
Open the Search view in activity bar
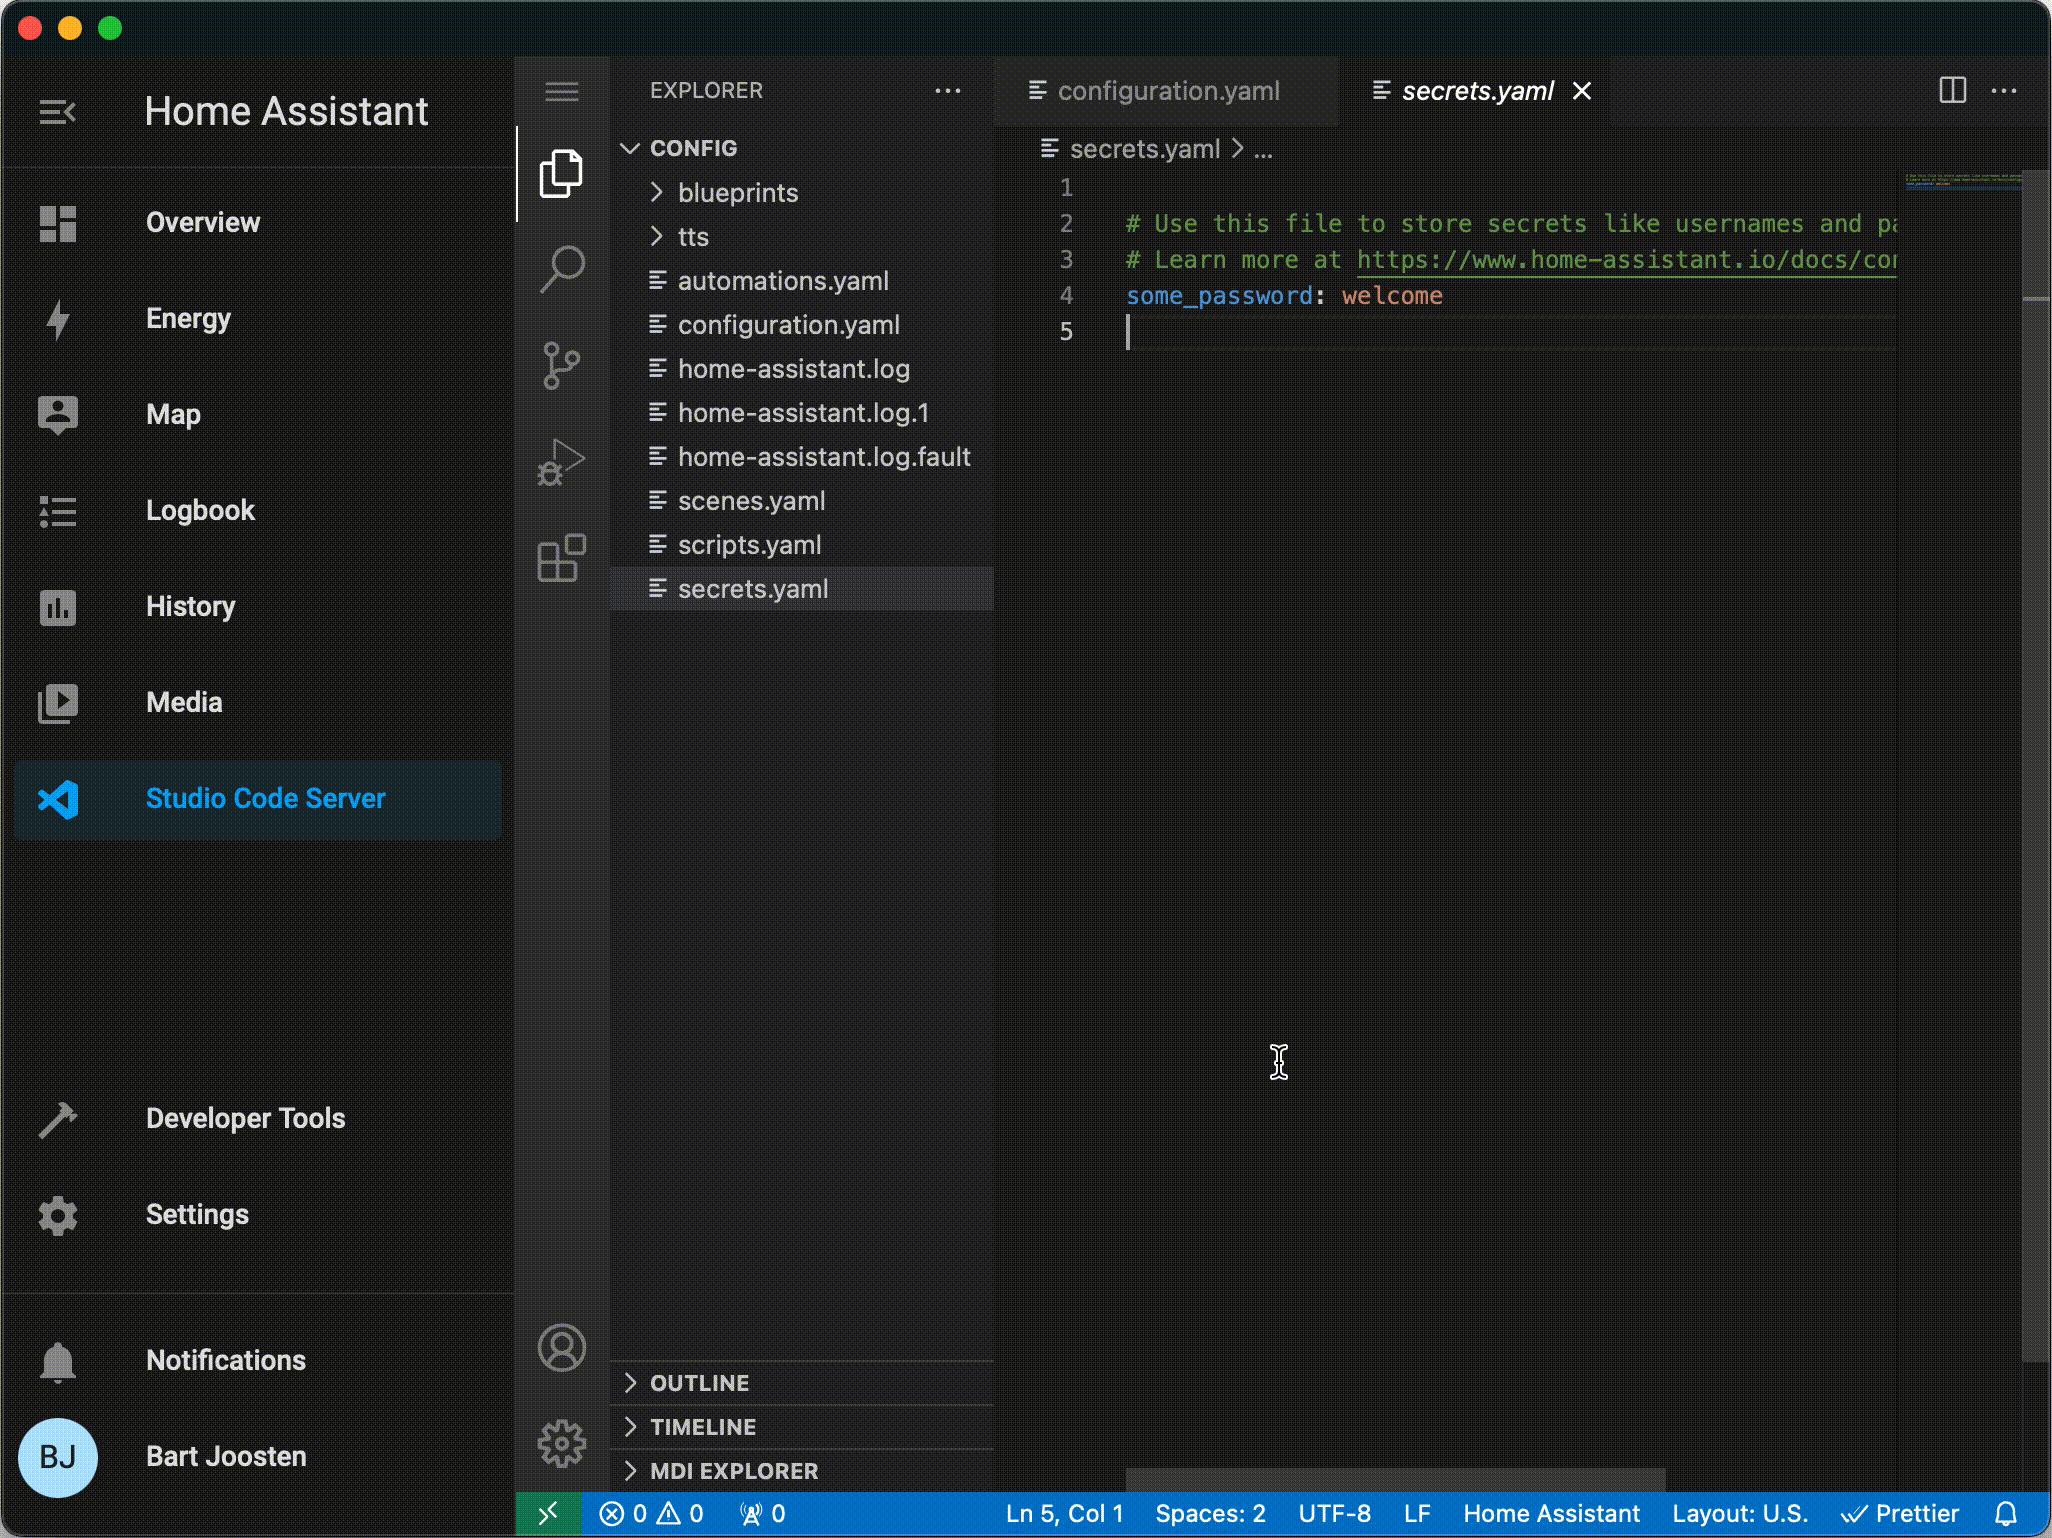562,269
